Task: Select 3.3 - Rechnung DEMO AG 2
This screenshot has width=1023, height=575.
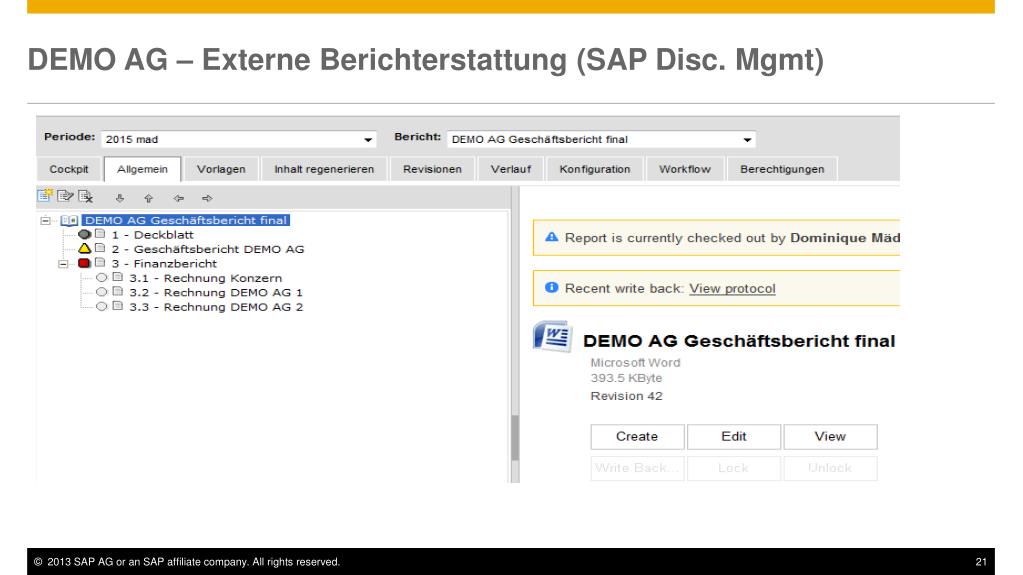Action: click(x=216, y=307)
